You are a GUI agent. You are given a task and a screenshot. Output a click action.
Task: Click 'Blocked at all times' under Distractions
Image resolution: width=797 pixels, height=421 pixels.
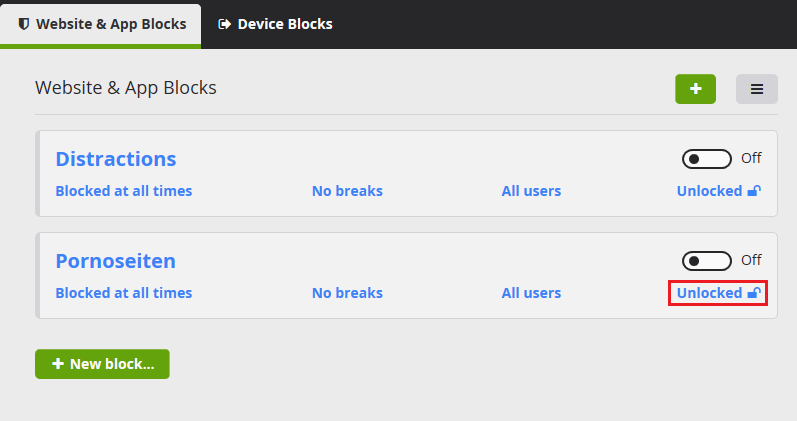tap(124, 191)
